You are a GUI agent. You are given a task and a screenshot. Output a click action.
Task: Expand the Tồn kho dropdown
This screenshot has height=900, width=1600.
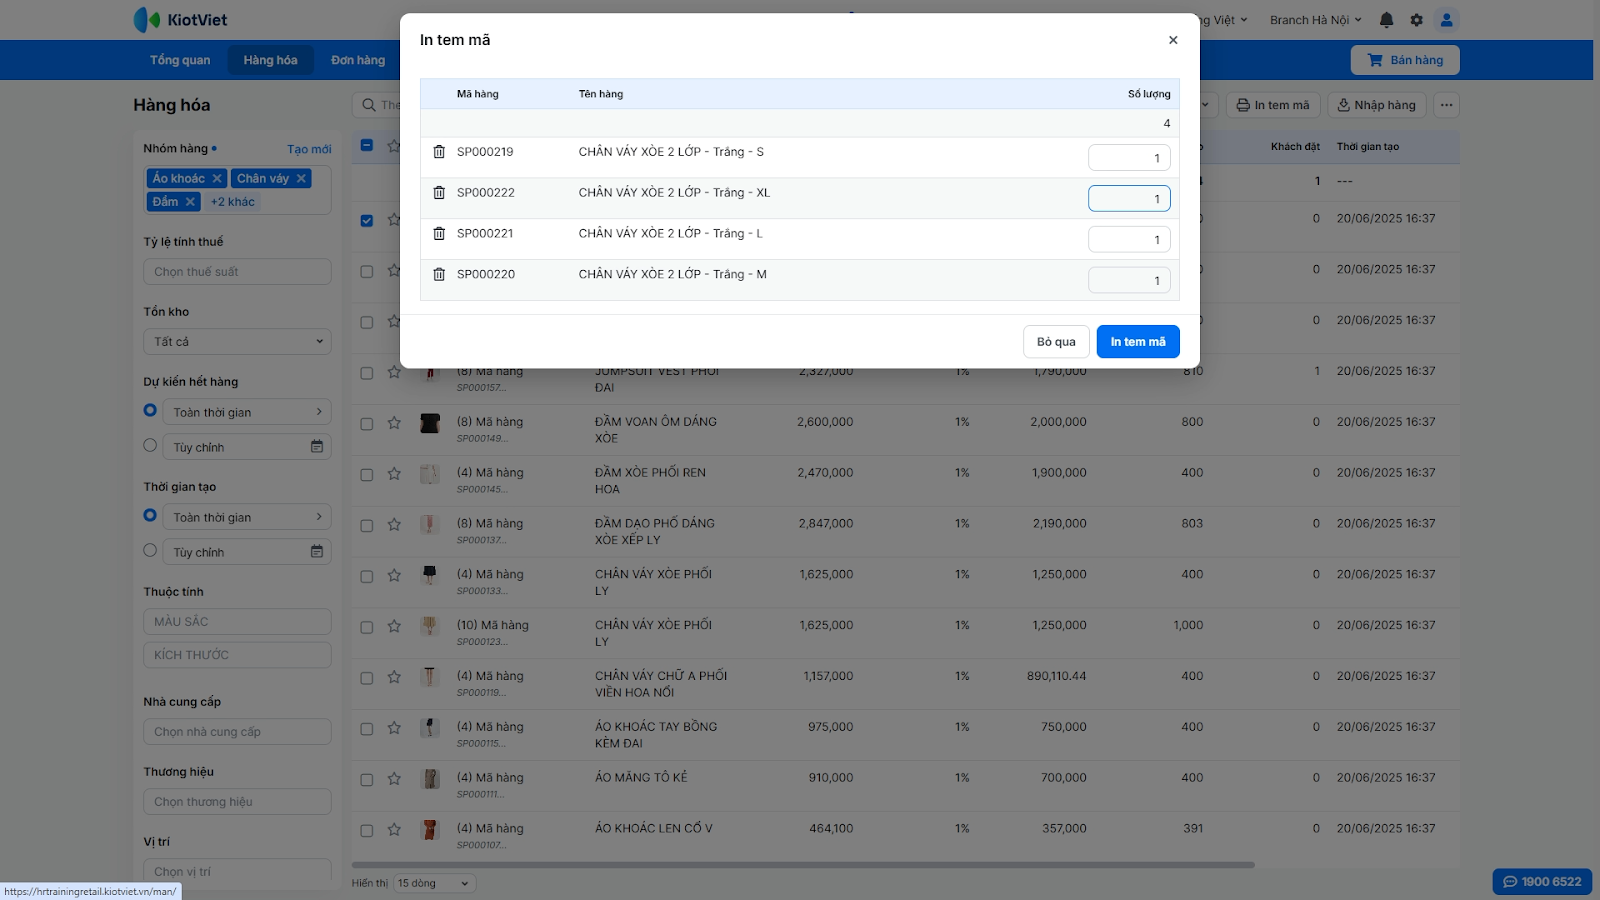[x=237, y=342]
